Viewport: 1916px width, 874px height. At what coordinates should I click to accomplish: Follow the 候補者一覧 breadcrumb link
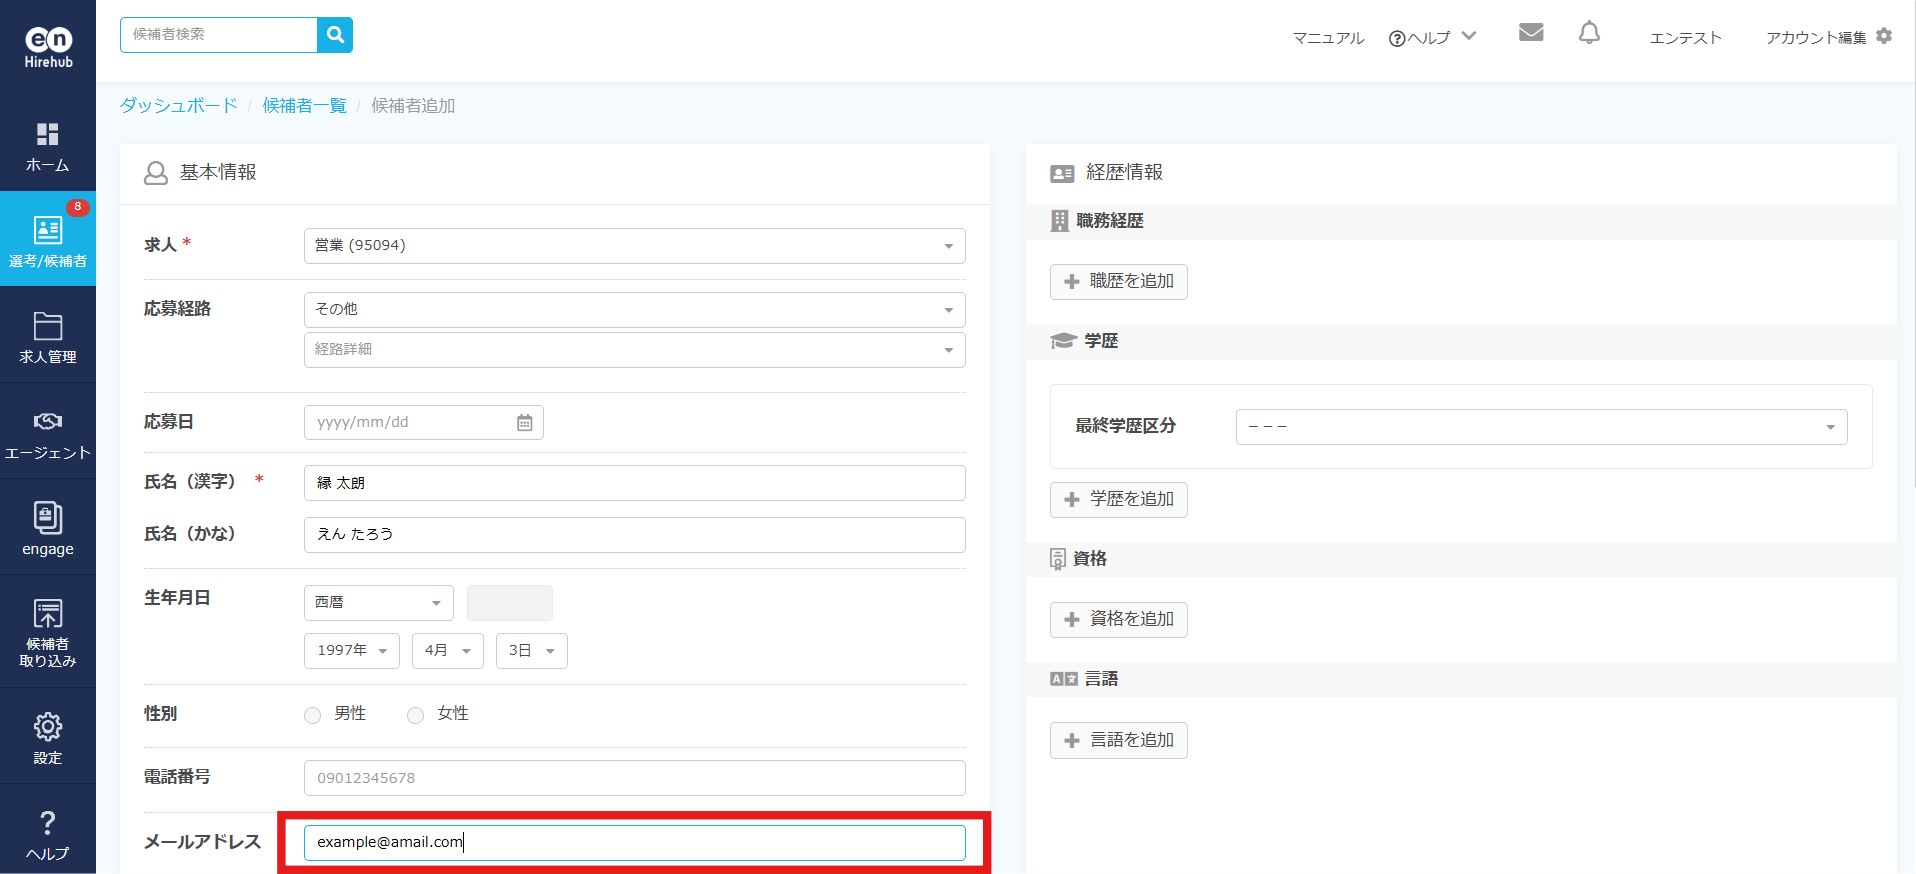[x=304, y=106]
